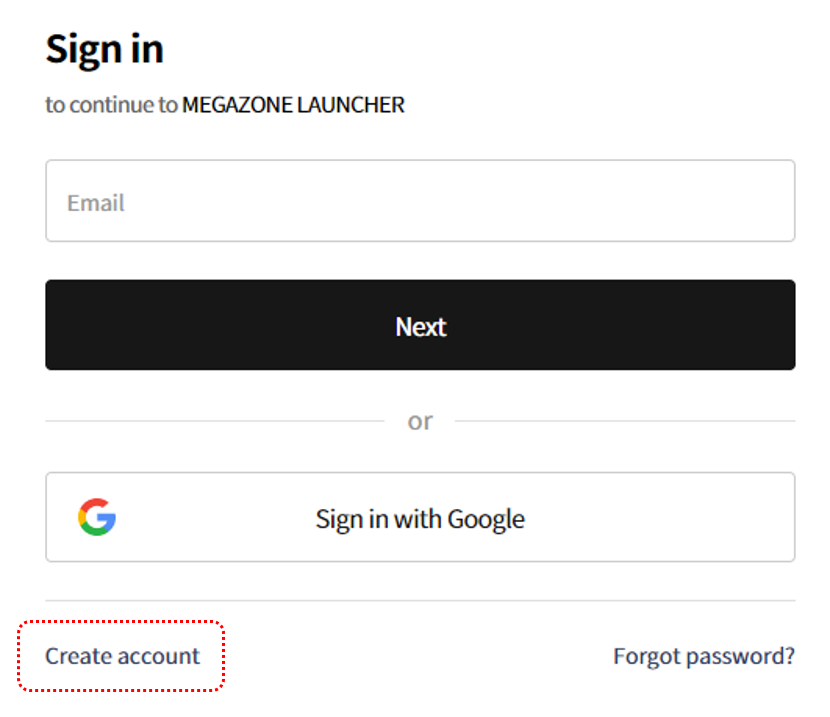Start registration via Create account

(x=122, y=656)
